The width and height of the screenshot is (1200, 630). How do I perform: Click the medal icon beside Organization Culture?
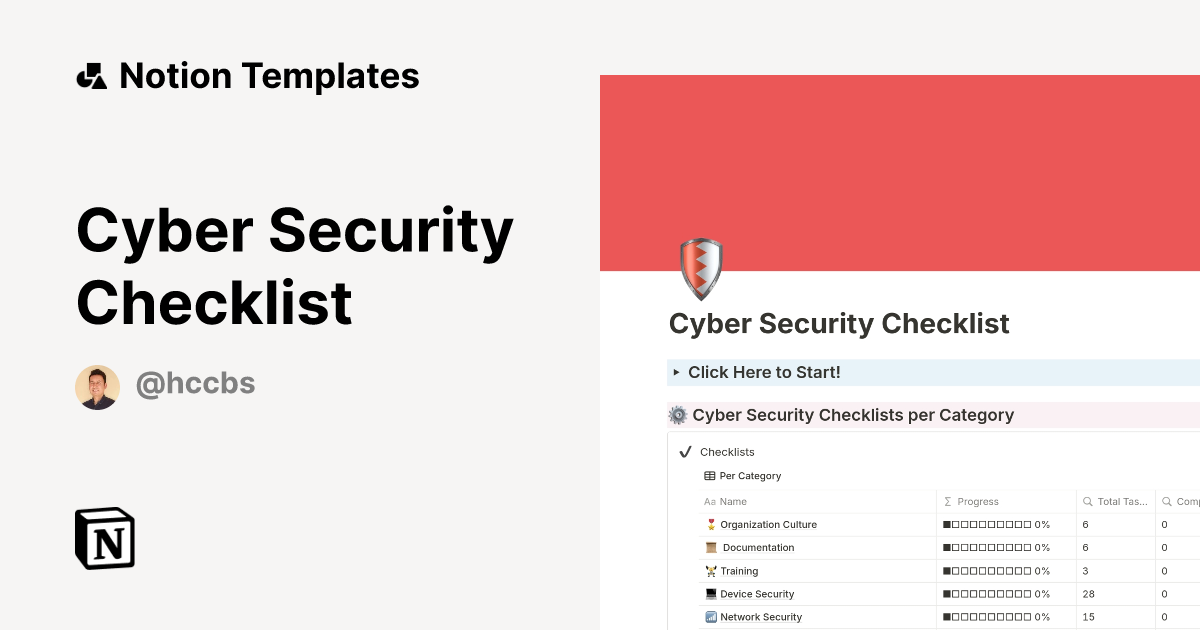709,524
